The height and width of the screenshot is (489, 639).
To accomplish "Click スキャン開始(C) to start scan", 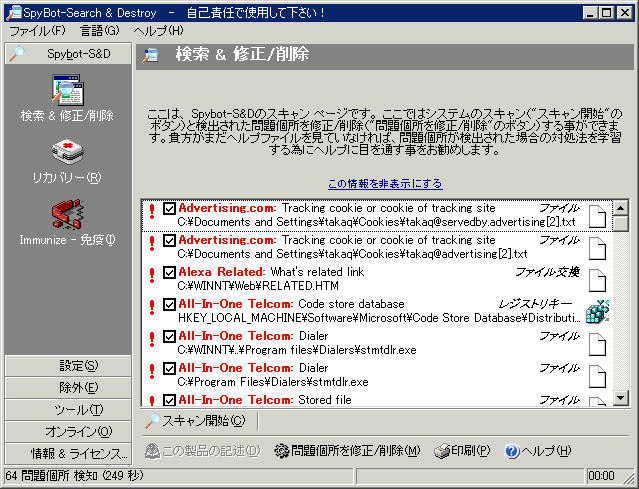I will click(196, 421).
